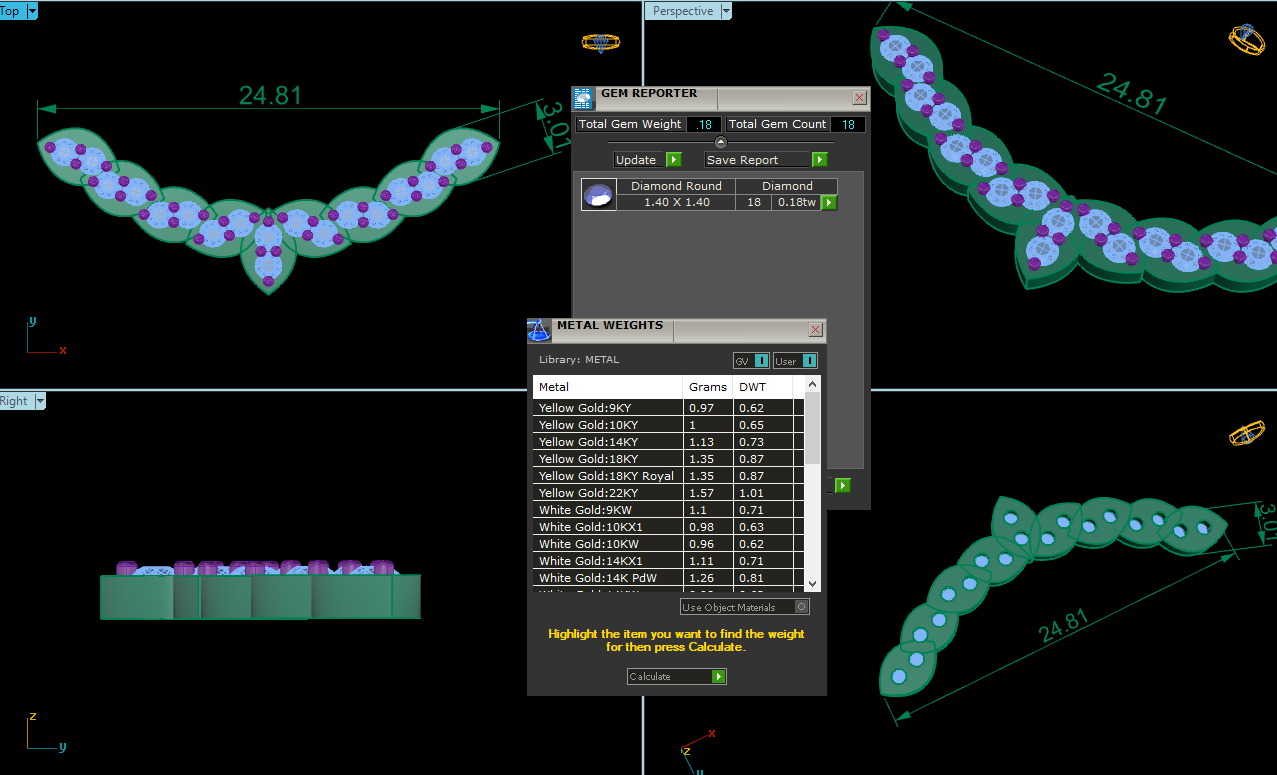Open the Perspective viewport dropdown arrow
1277x775 pixels.
click(726, 11)
